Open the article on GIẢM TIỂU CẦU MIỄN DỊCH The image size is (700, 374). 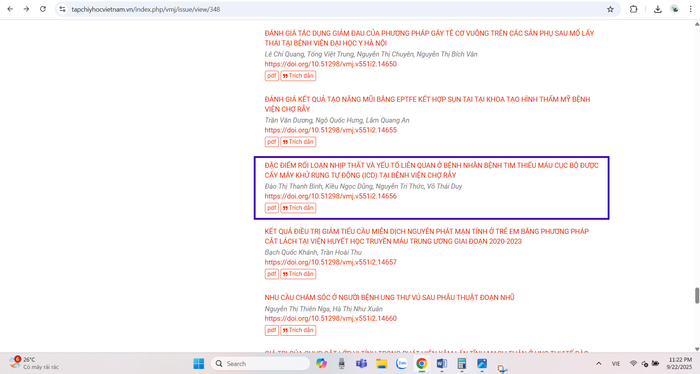(x=426, y=236)
